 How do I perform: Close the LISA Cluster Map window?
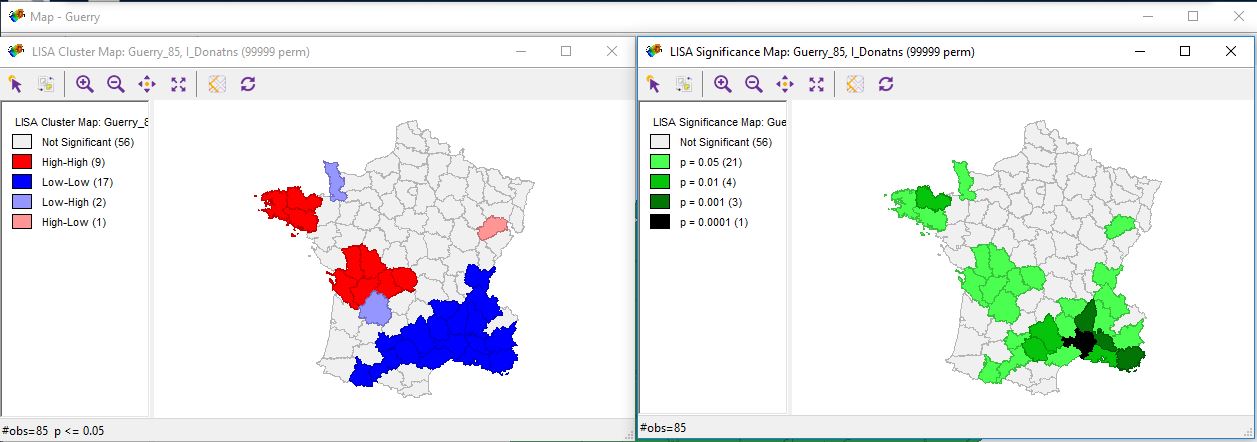click(x=612, y=51)
